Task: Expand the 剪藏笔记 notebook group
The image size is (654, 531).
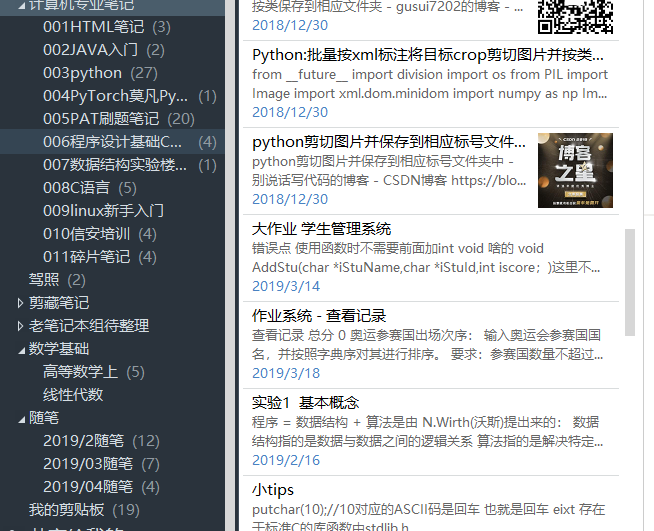Action: click(x=20, y=303)
